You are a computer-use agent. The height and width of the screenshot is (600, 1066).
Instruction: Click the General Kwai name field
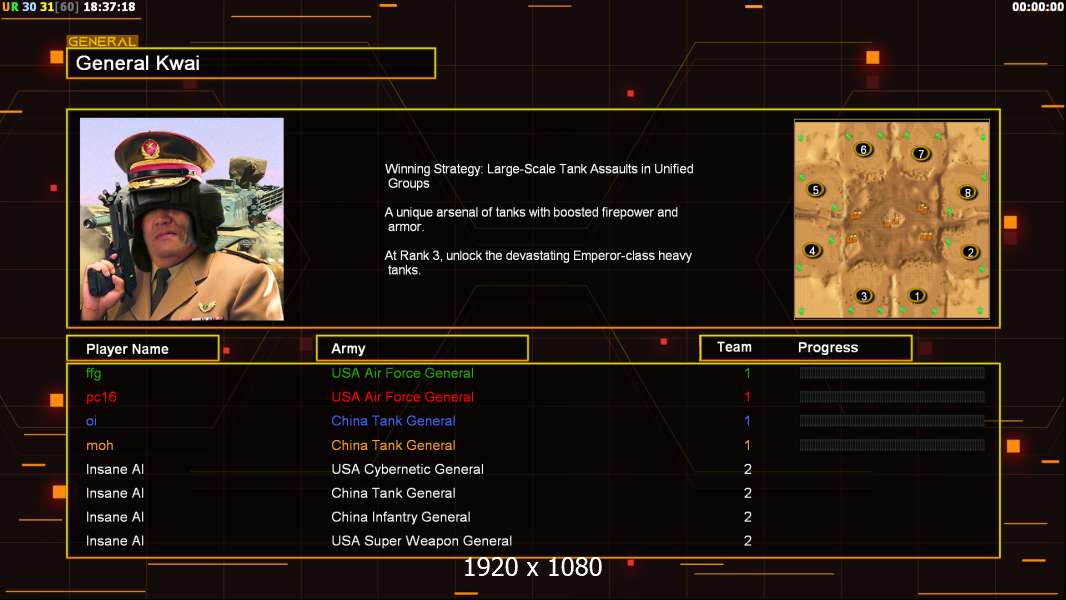[251, 63]
